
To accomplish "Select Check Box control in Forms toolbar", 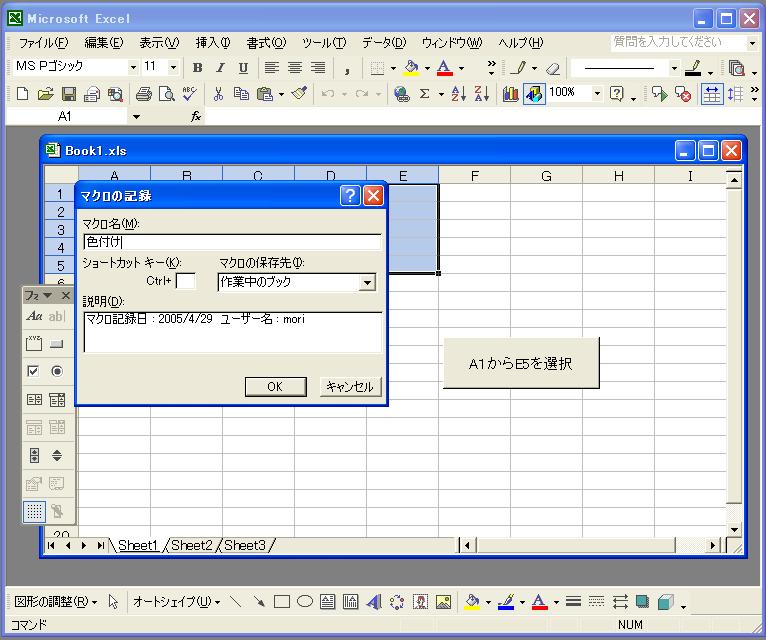I will [33, 371].
